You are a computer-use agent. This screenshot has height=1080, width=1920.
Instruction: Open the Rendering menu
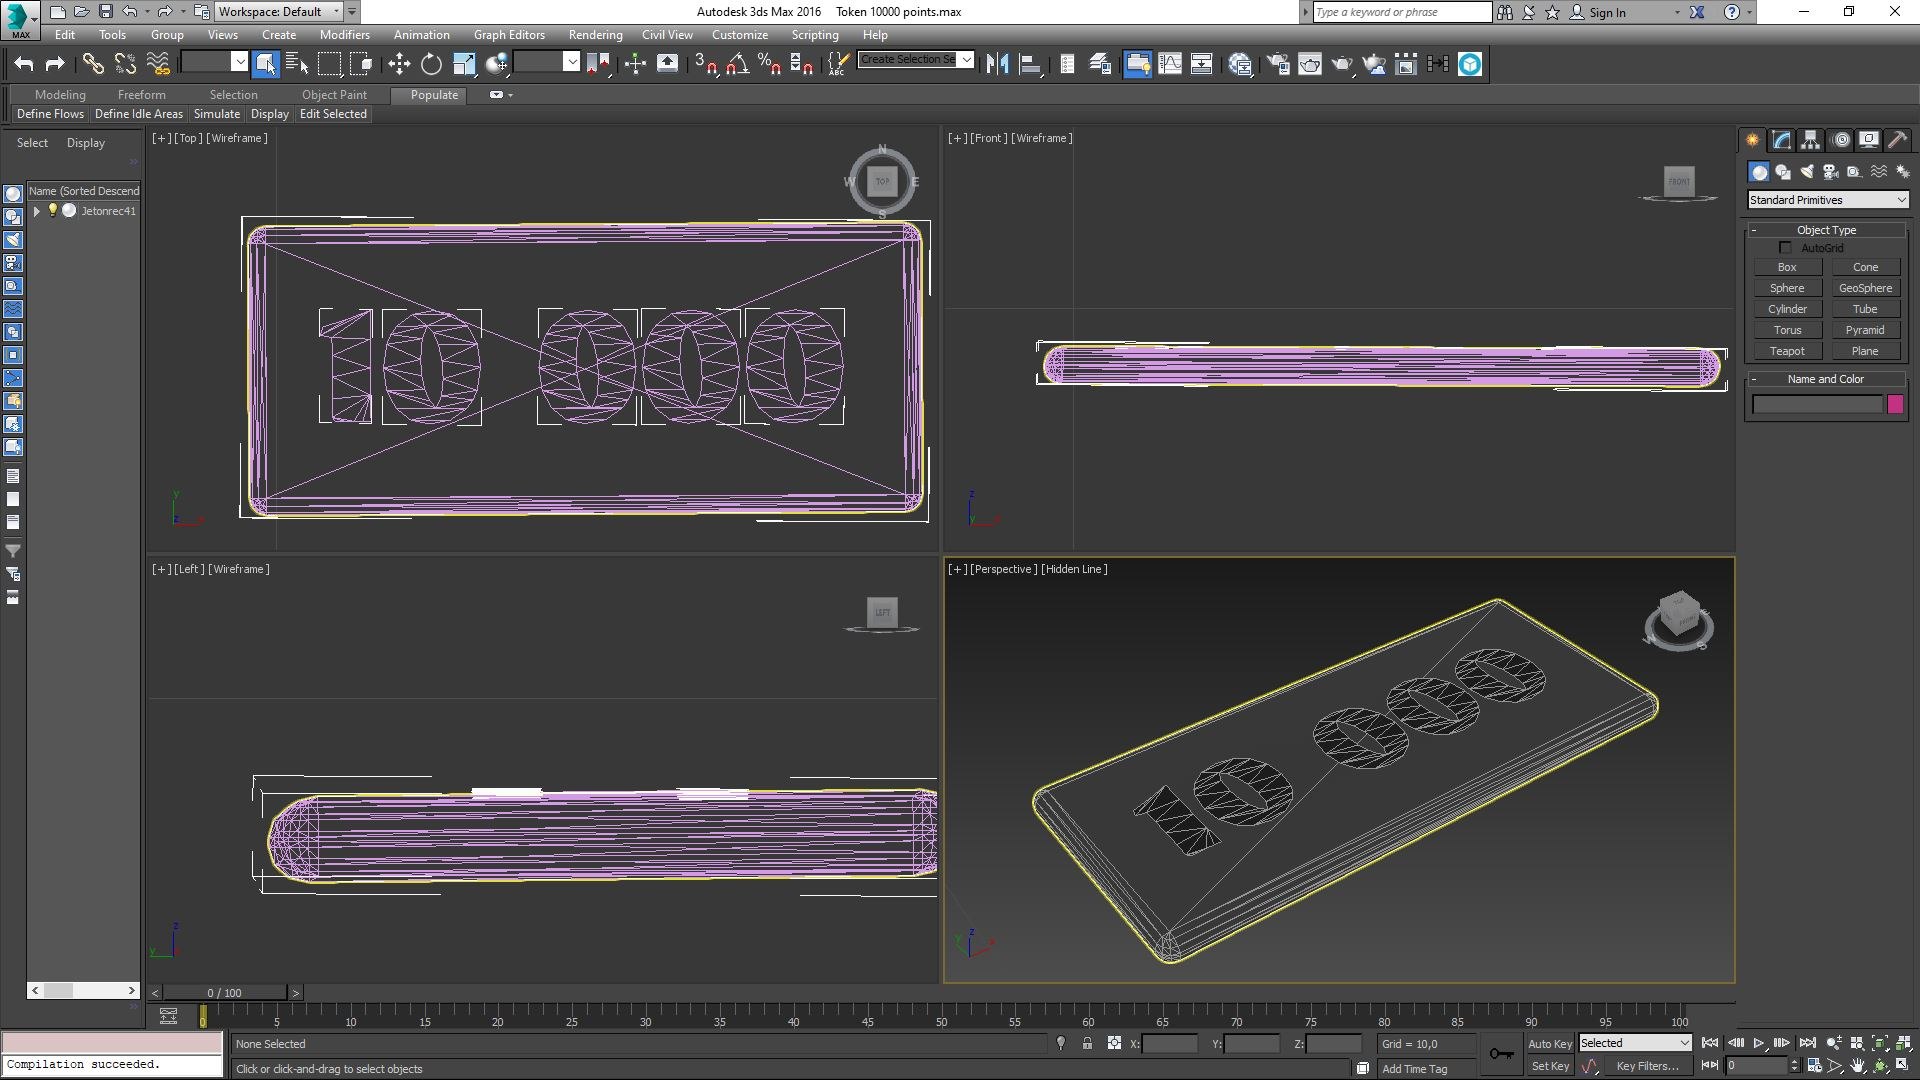coord(595,34)
